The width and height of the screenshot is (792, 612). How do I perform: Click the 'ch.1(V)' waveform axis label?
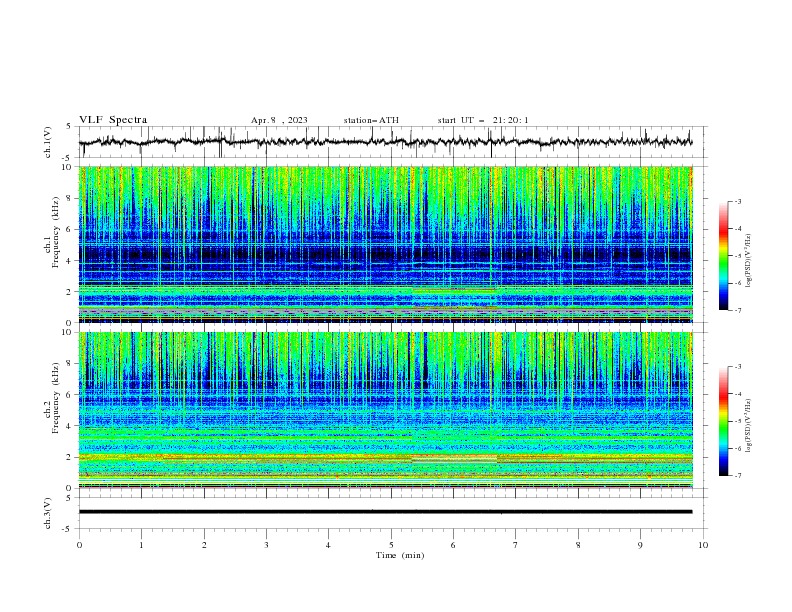[x=48, y=142]
